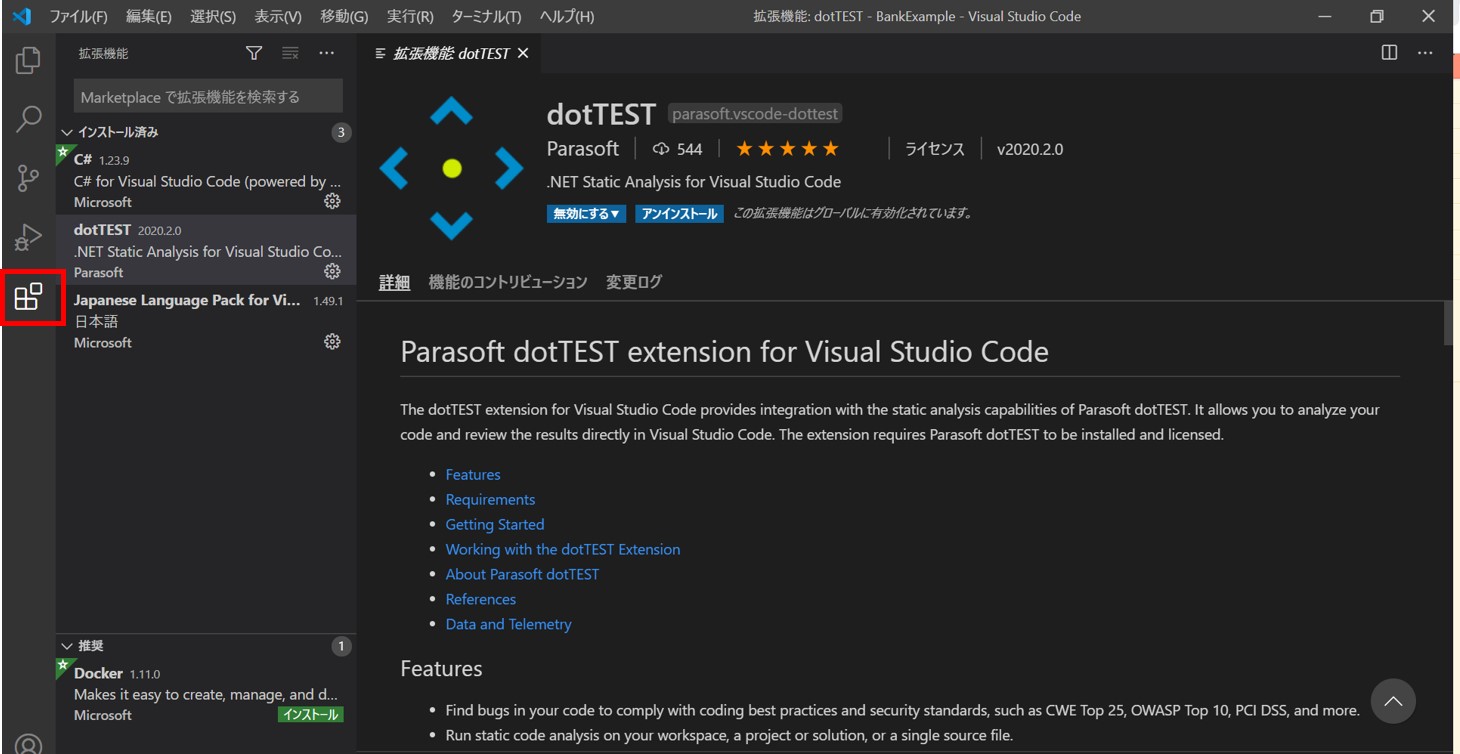Click the clear extensions search results icon

pyautogui.click(x=290, y=53)
